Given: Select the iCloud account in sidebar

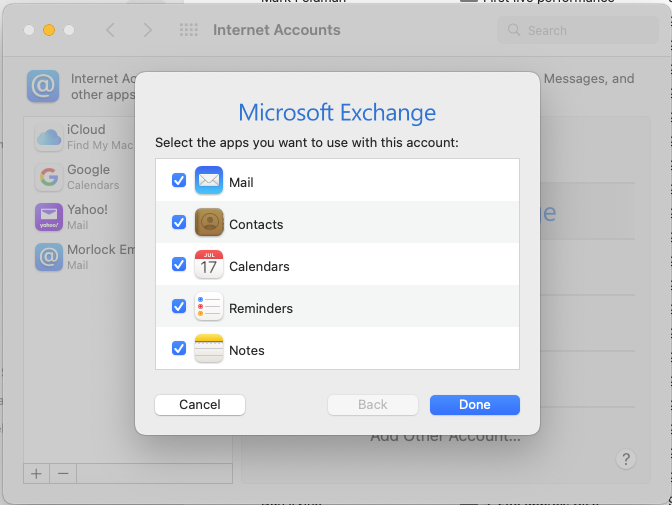Looking at the screenshot, I should [84, 137].
